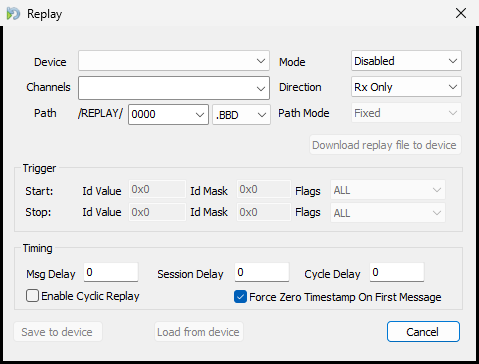Enable Cyclic Replay checkbox

coord(32,296)
